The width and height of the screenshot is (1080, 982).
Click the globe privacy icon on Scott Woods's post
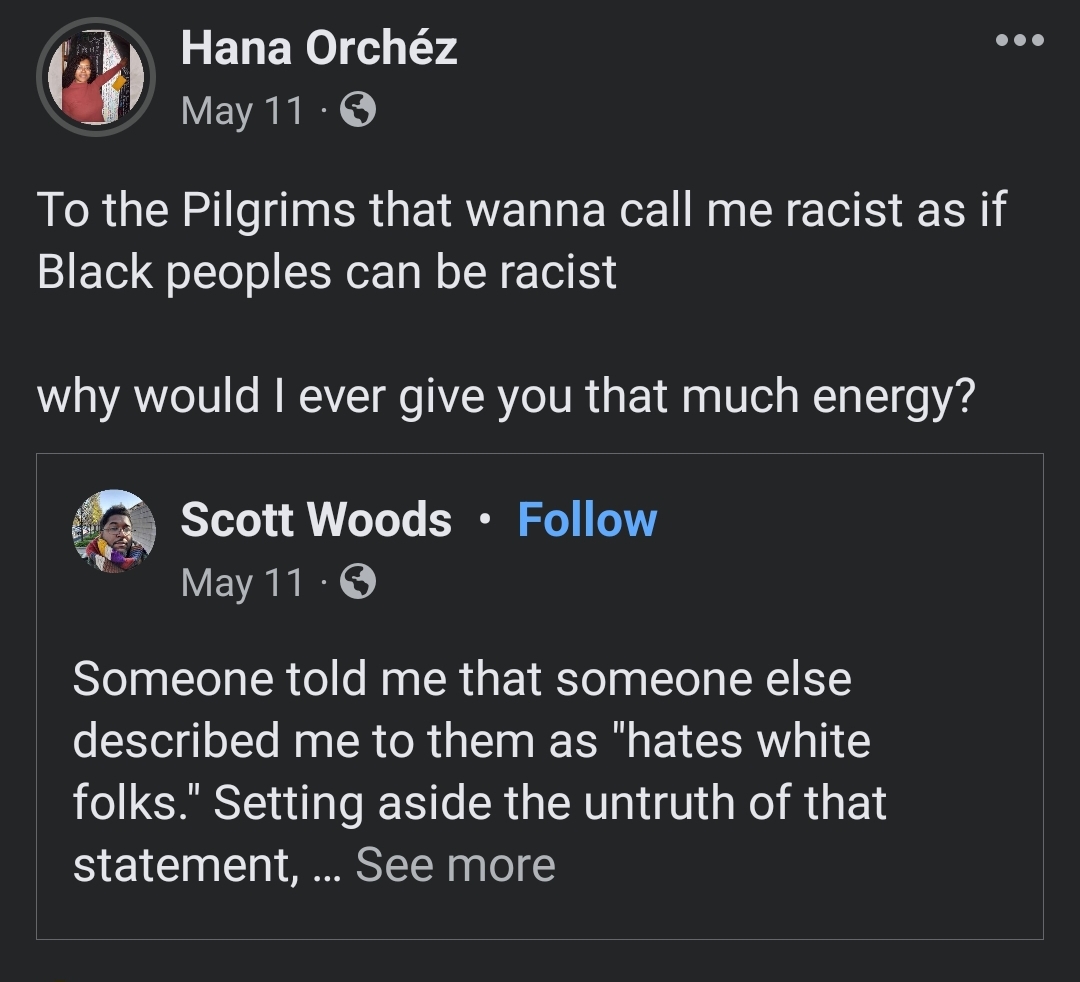tap(358, 581)
